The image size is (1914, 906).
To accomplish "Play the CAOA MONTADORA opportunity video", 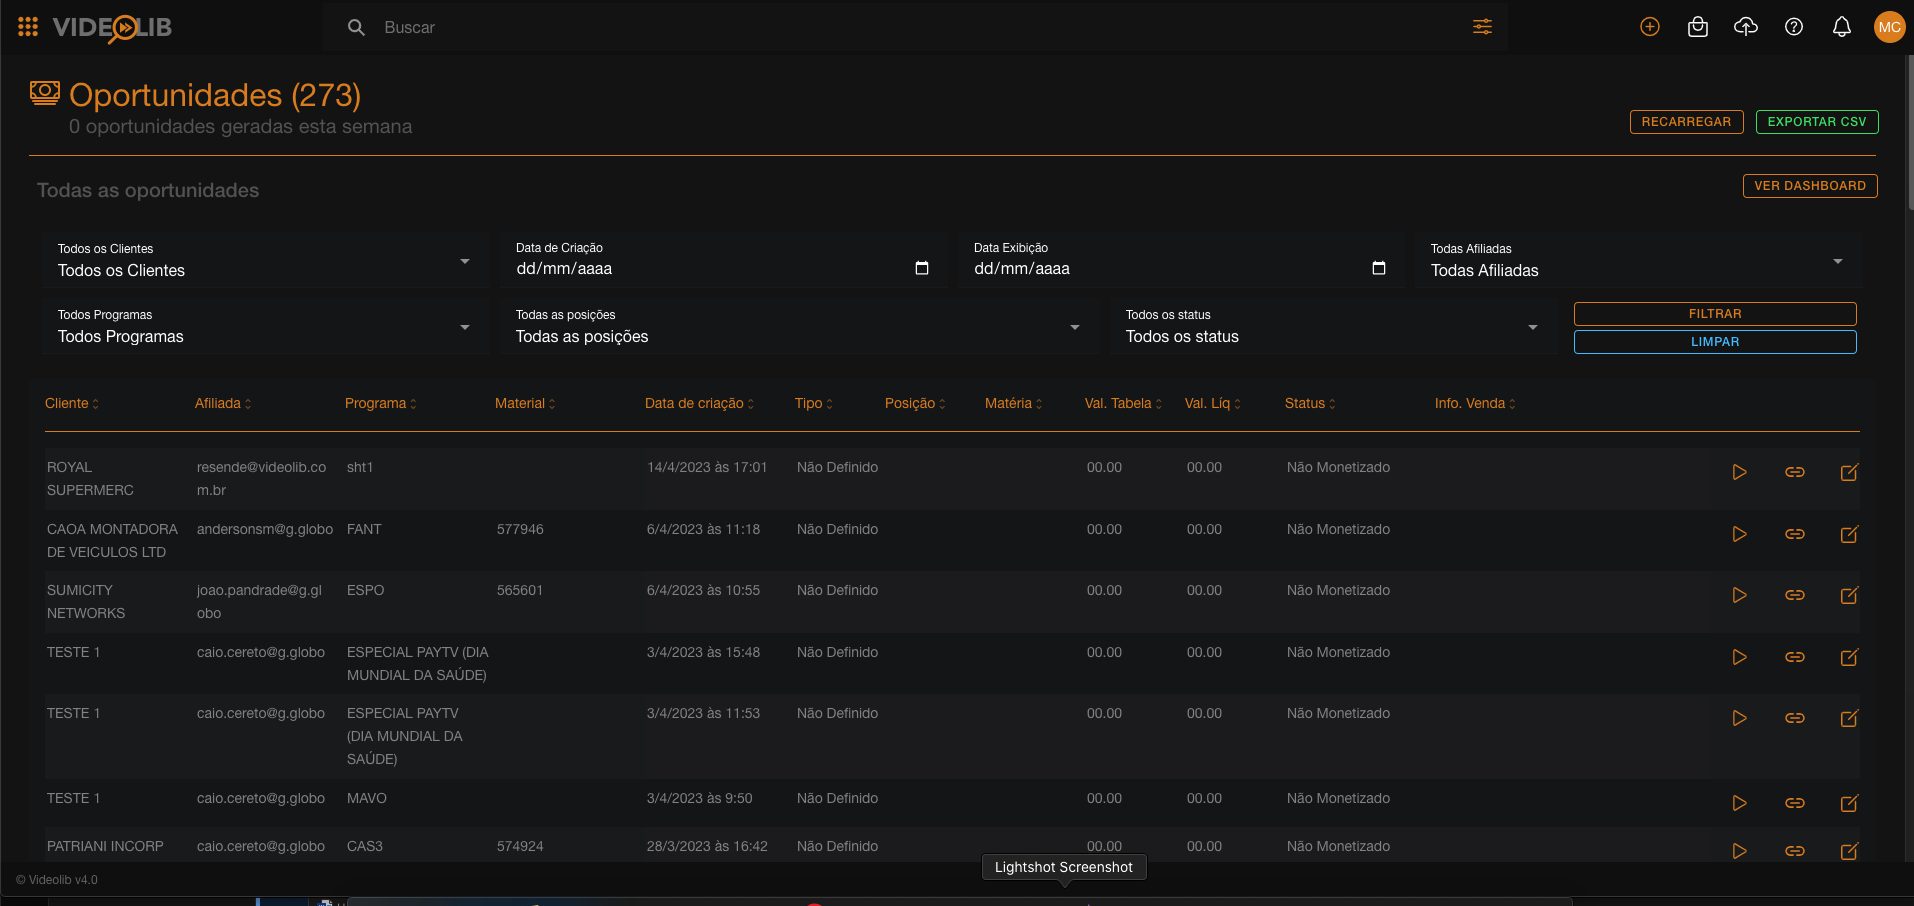I will click(1740, 534).
